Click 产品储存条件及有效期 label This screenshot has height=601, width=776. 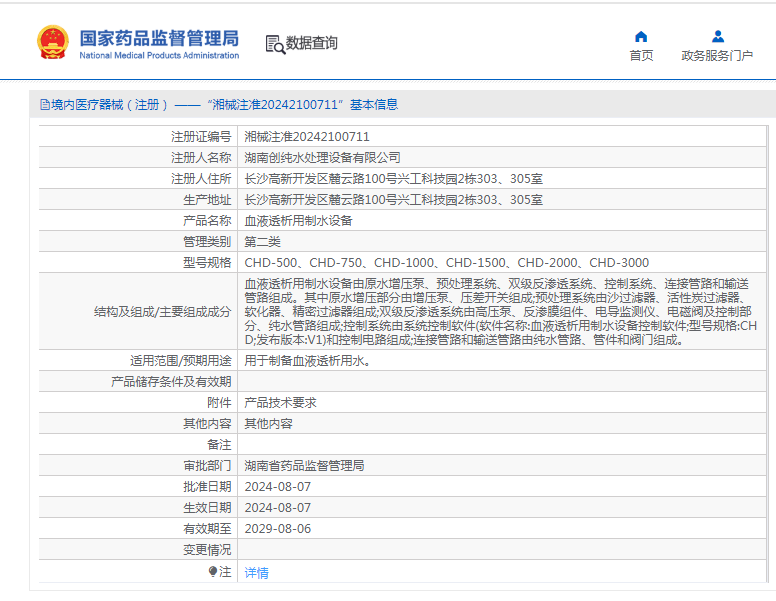171,382
